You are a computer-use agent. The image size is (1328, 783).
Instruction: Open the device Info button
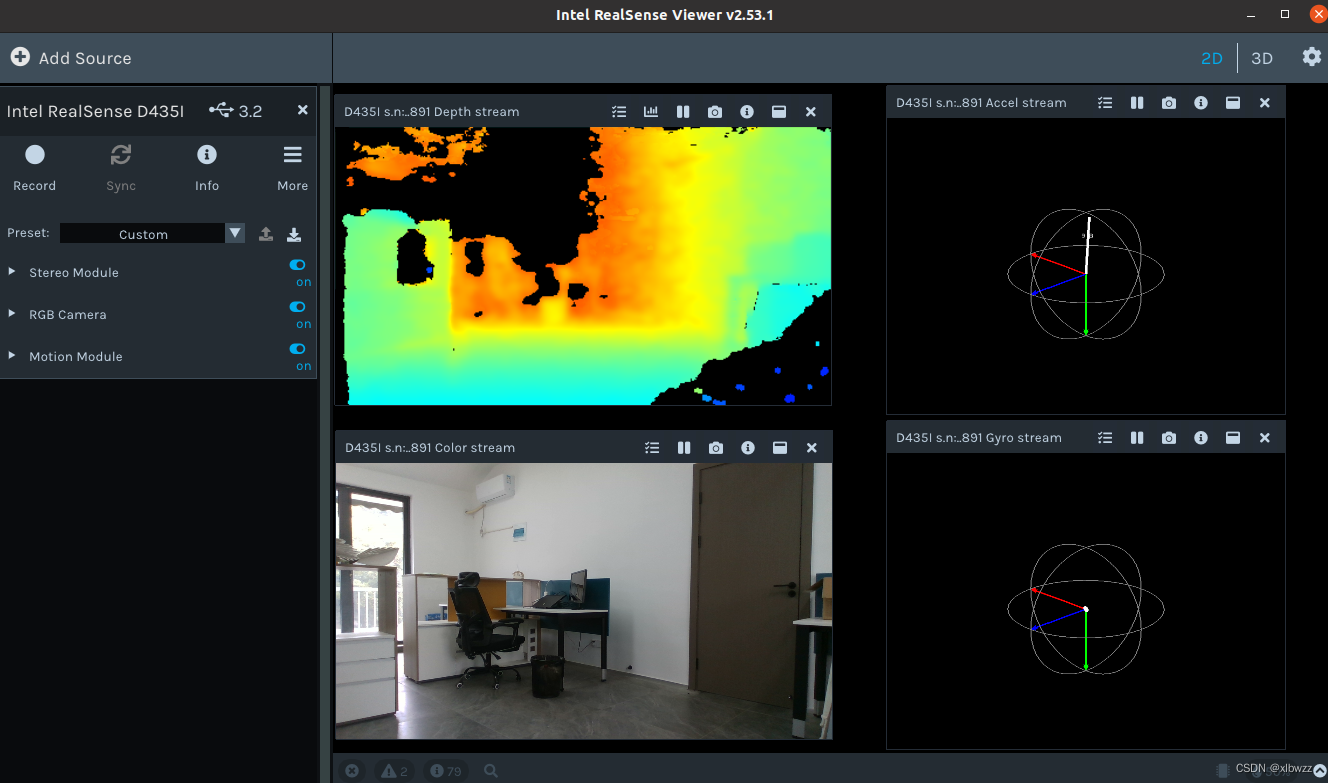[x=207, y=167]
